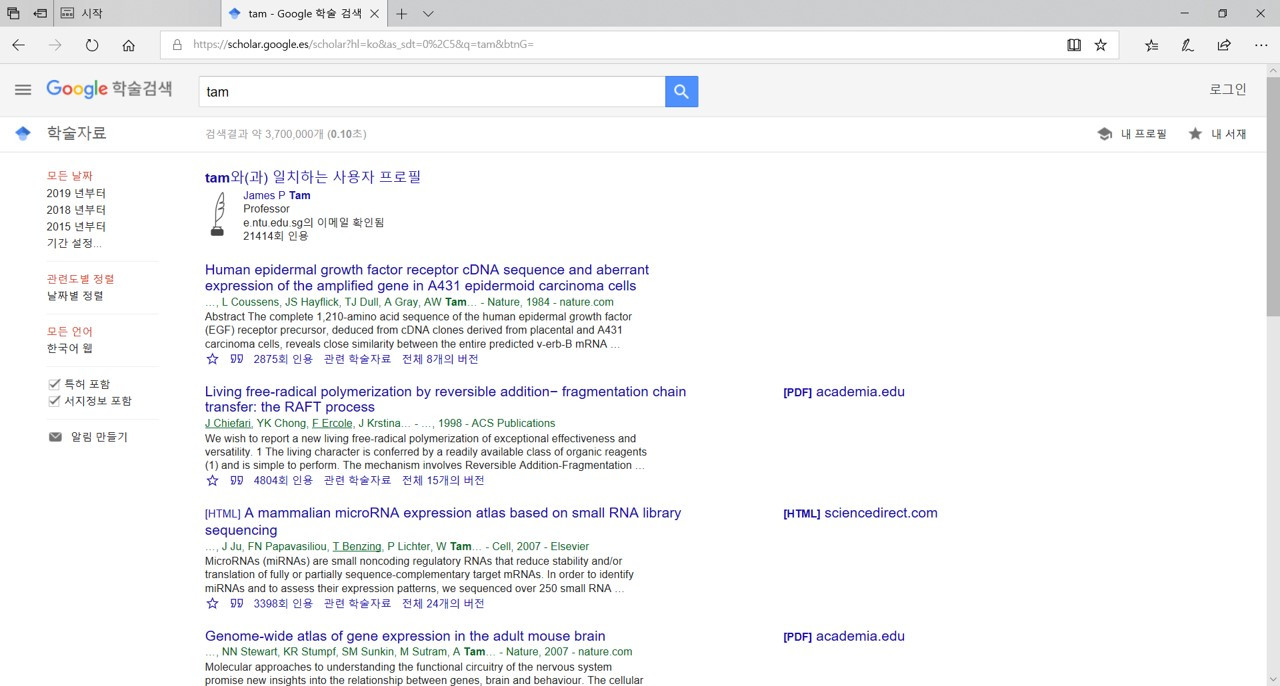Open browser settings and more menu

pyautogui.click(x=1261, y=45)
